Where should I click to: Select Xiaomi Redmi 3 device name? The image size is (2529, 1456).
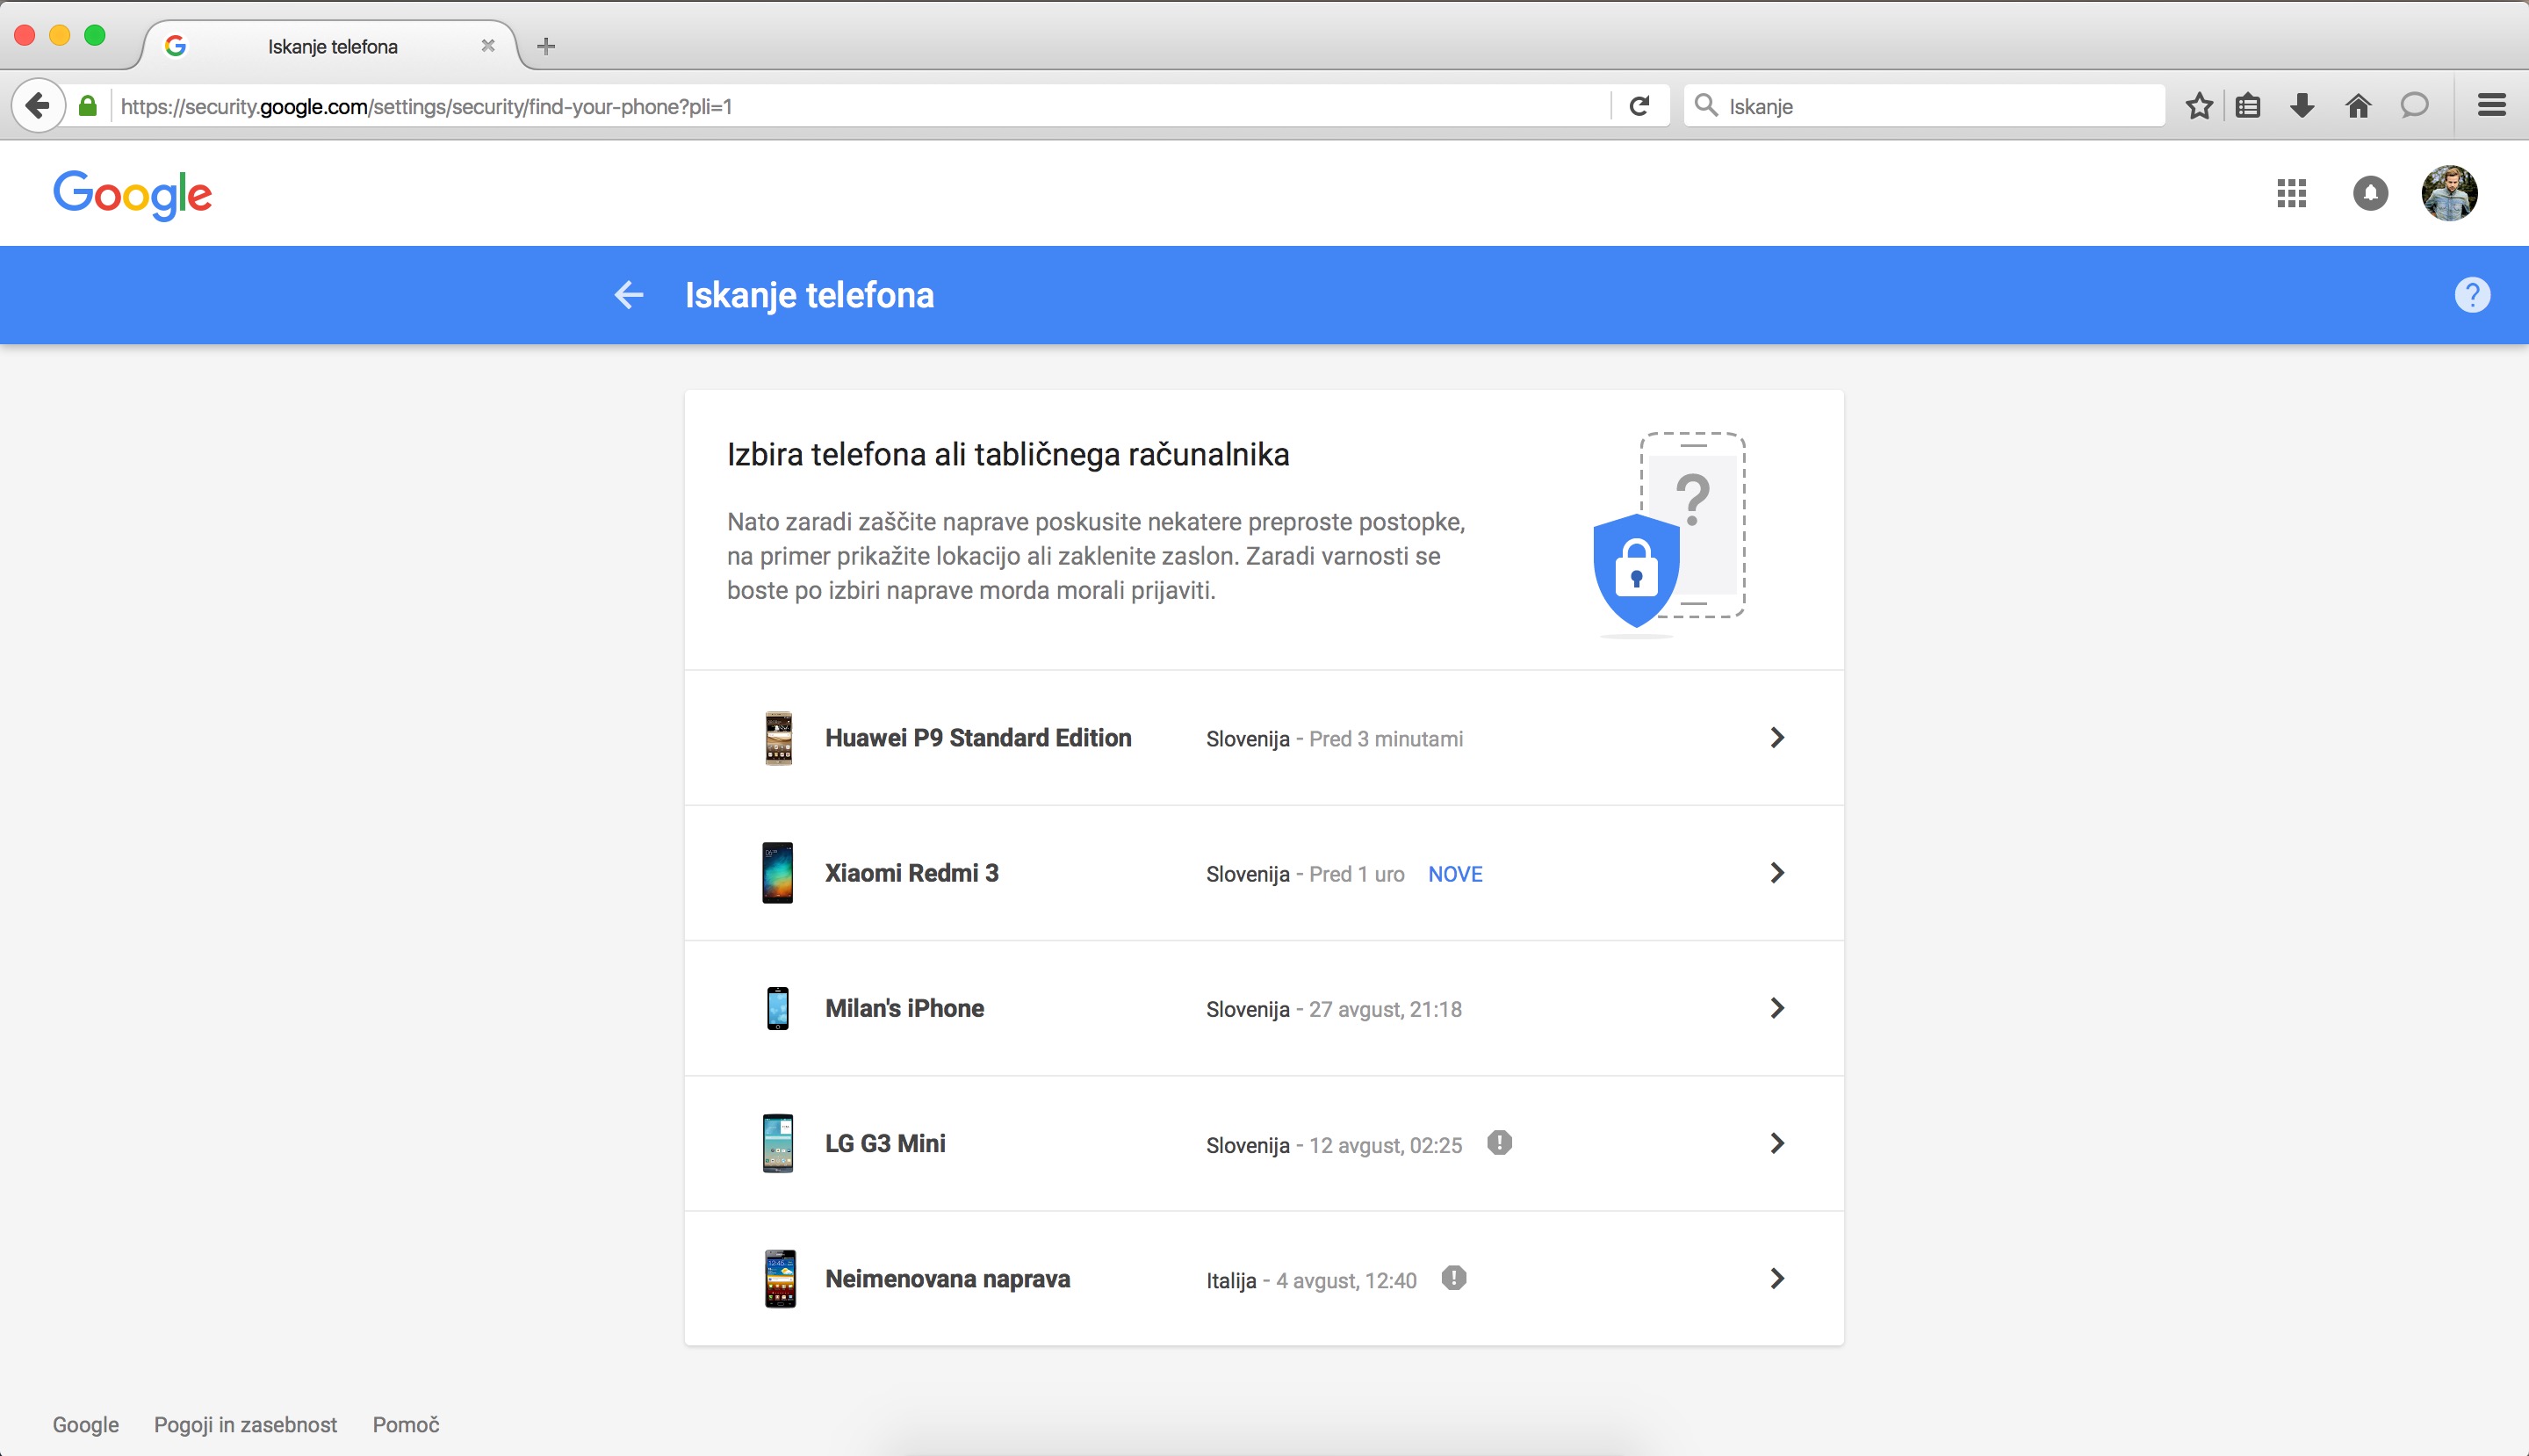click(x=912, y=873)
